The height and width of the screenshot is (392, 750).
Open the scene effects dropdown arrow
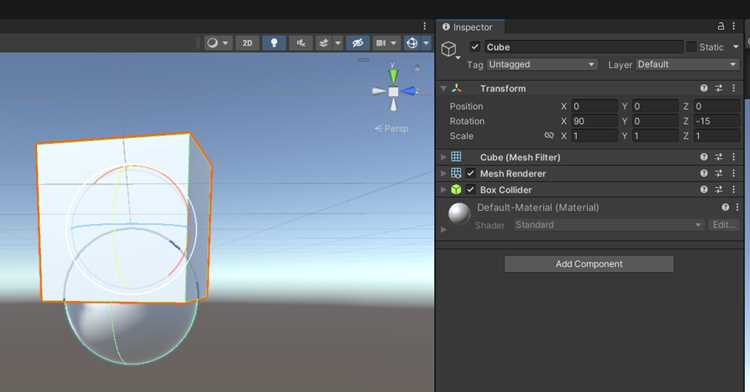click(x=338, y=43)
